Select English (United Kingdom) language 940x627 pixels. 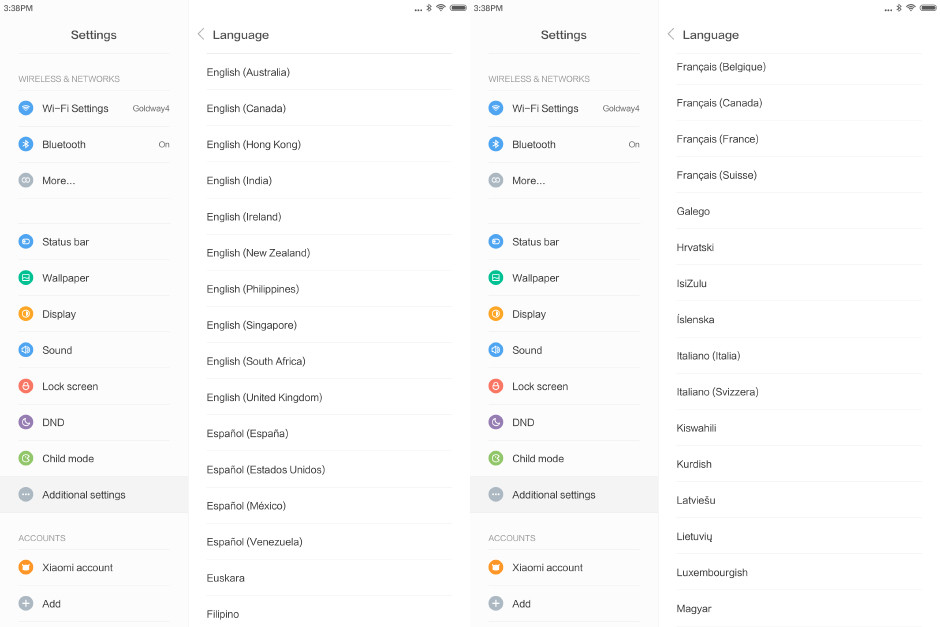[264, 397]
